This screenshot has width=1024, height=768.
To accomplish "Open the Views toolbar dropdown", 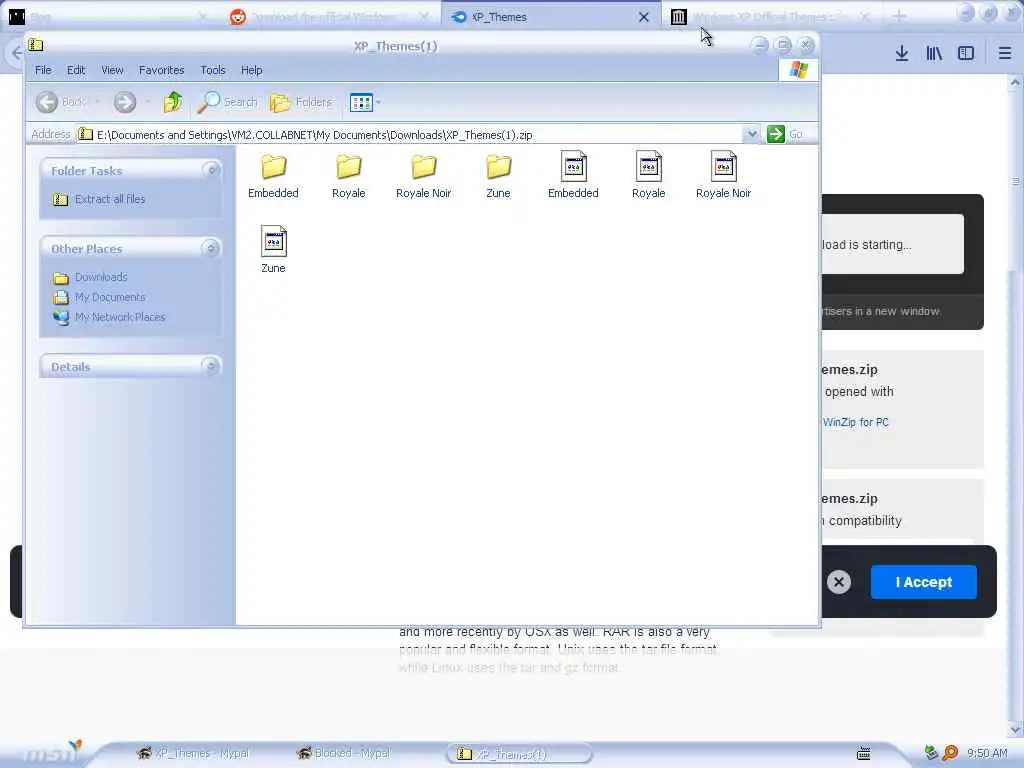I will [x=365, y=102].
